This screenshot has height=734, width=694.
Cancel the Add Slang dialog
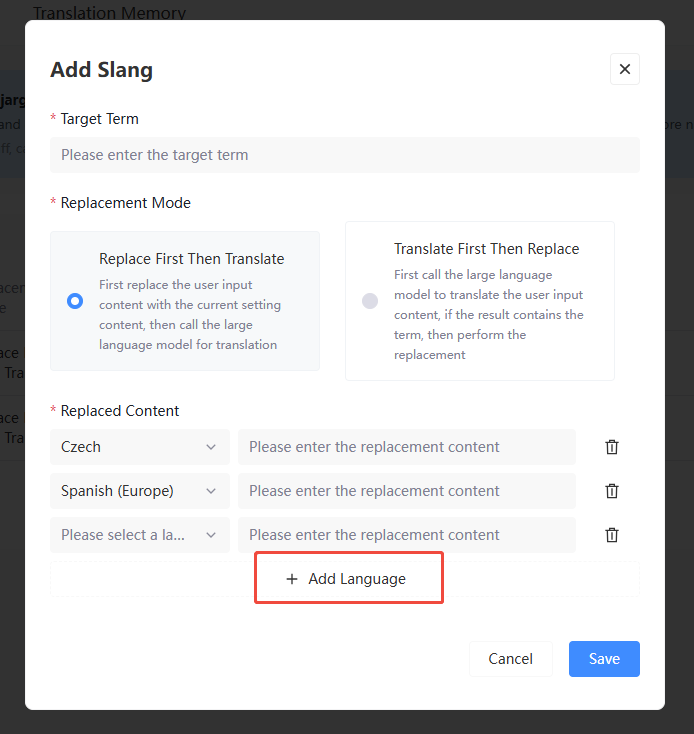click(511, 659)
